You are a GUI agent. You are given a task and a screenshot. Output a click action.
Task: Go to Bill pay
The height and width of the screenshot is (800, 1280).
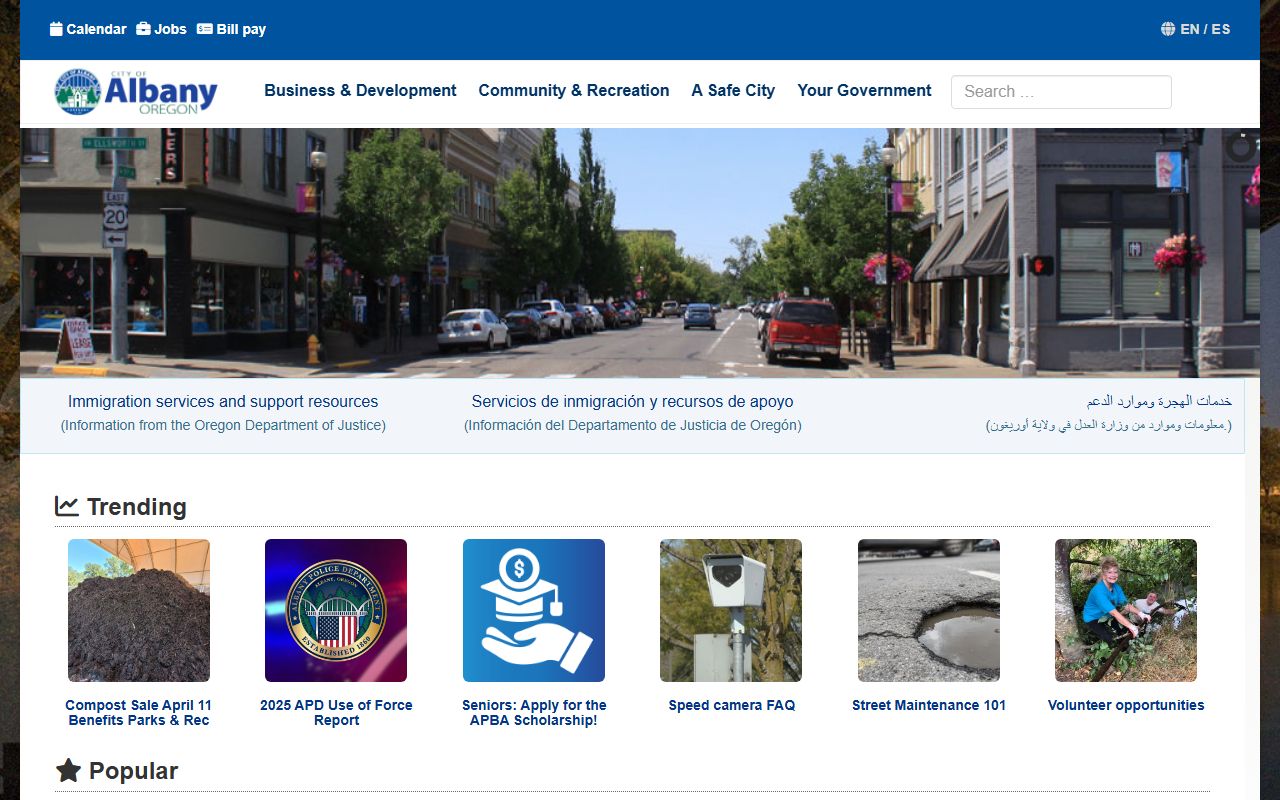click(241, 29)
